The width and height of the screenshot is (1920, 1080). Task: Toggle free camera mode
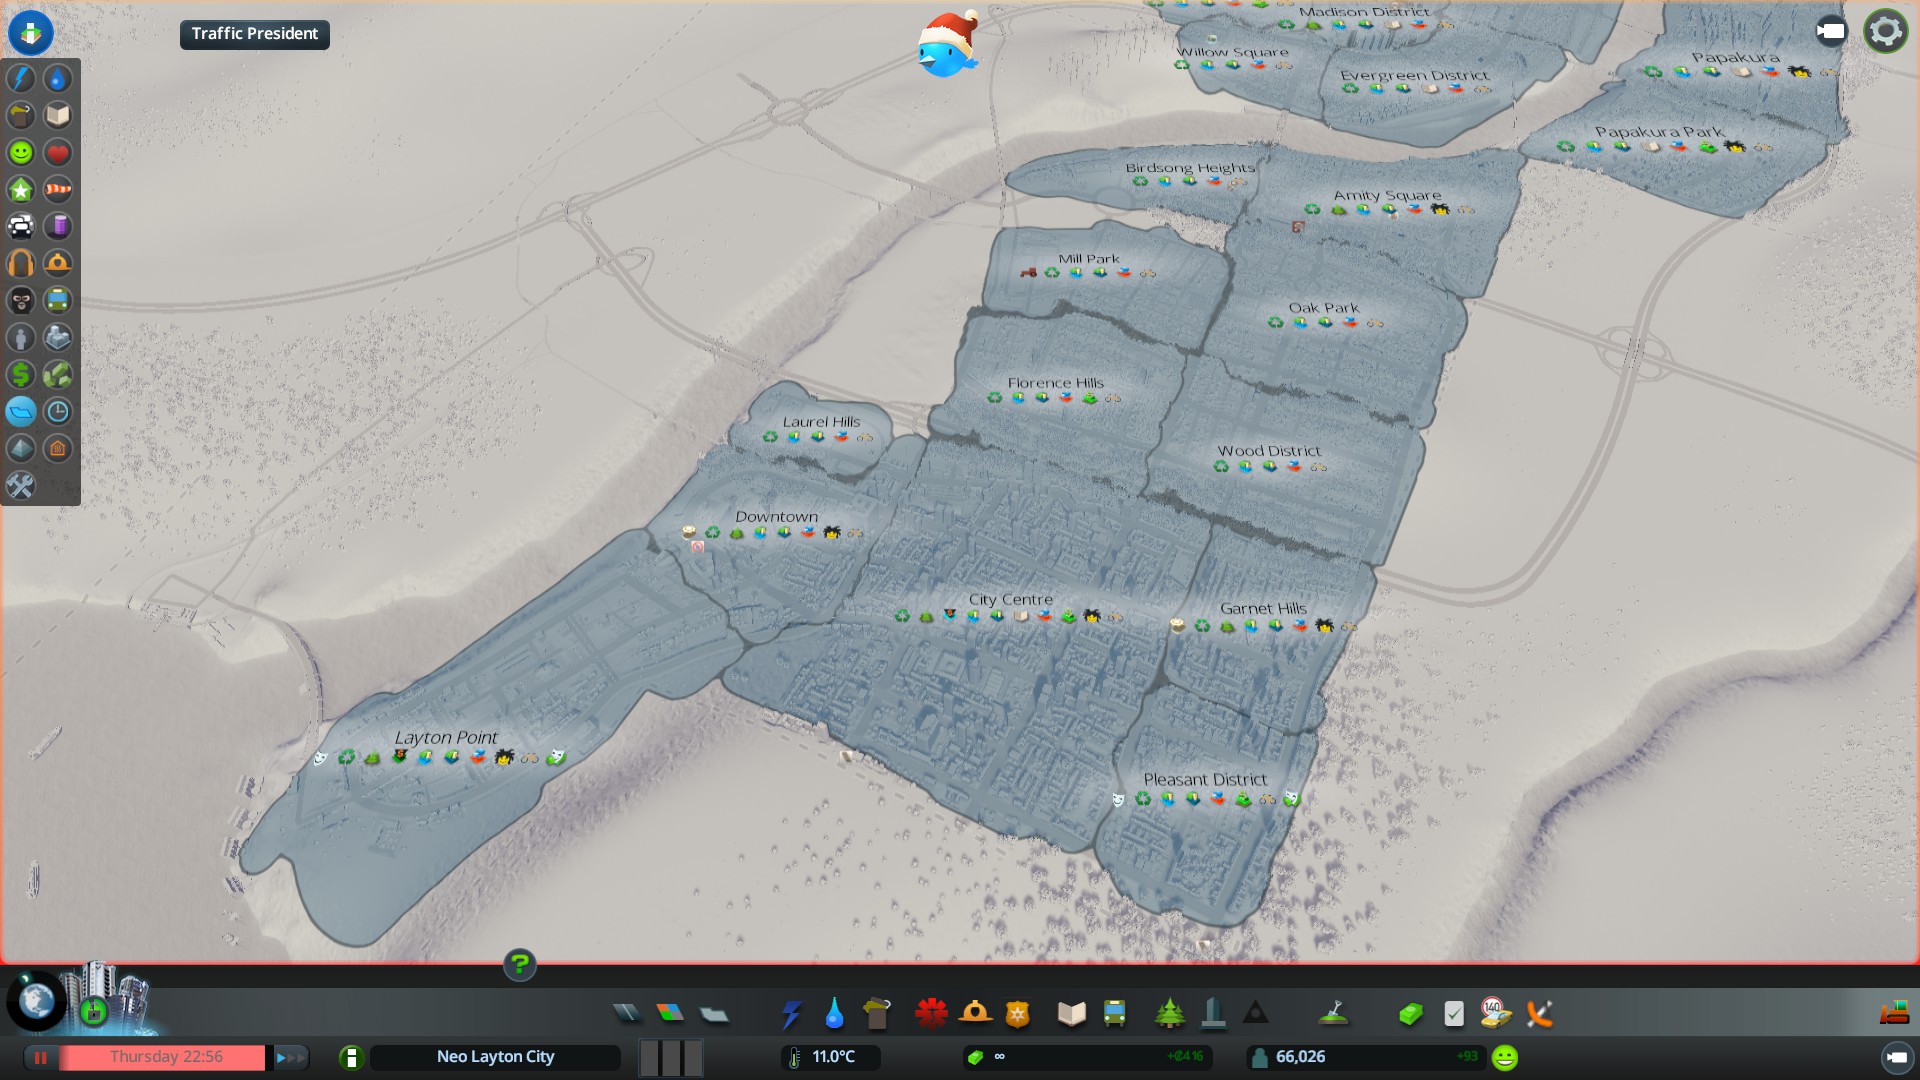tap(1830, 32)
